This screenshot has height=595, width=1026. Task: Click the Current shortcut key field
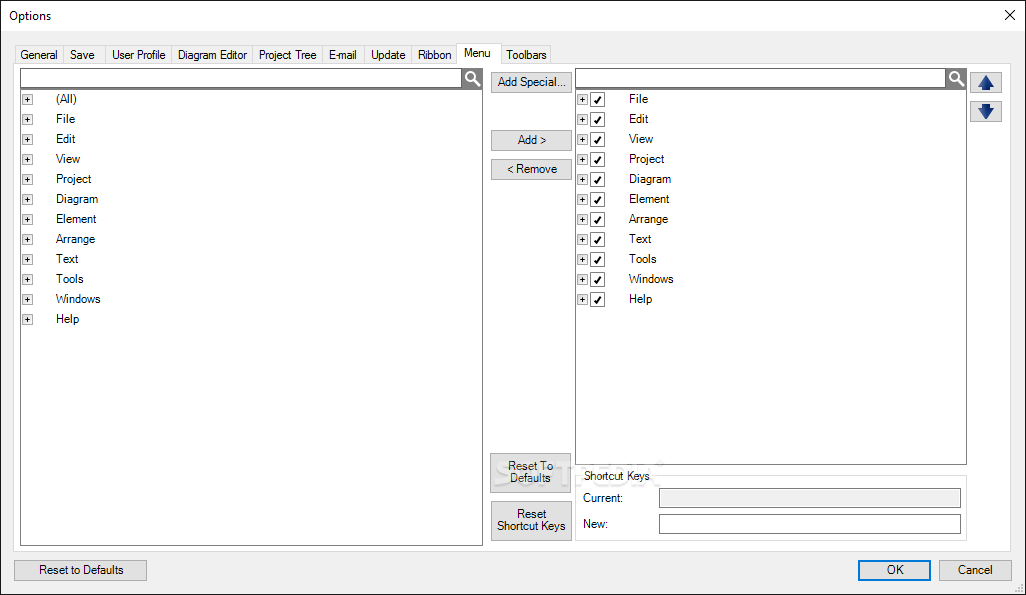click(x=809, y=497)
